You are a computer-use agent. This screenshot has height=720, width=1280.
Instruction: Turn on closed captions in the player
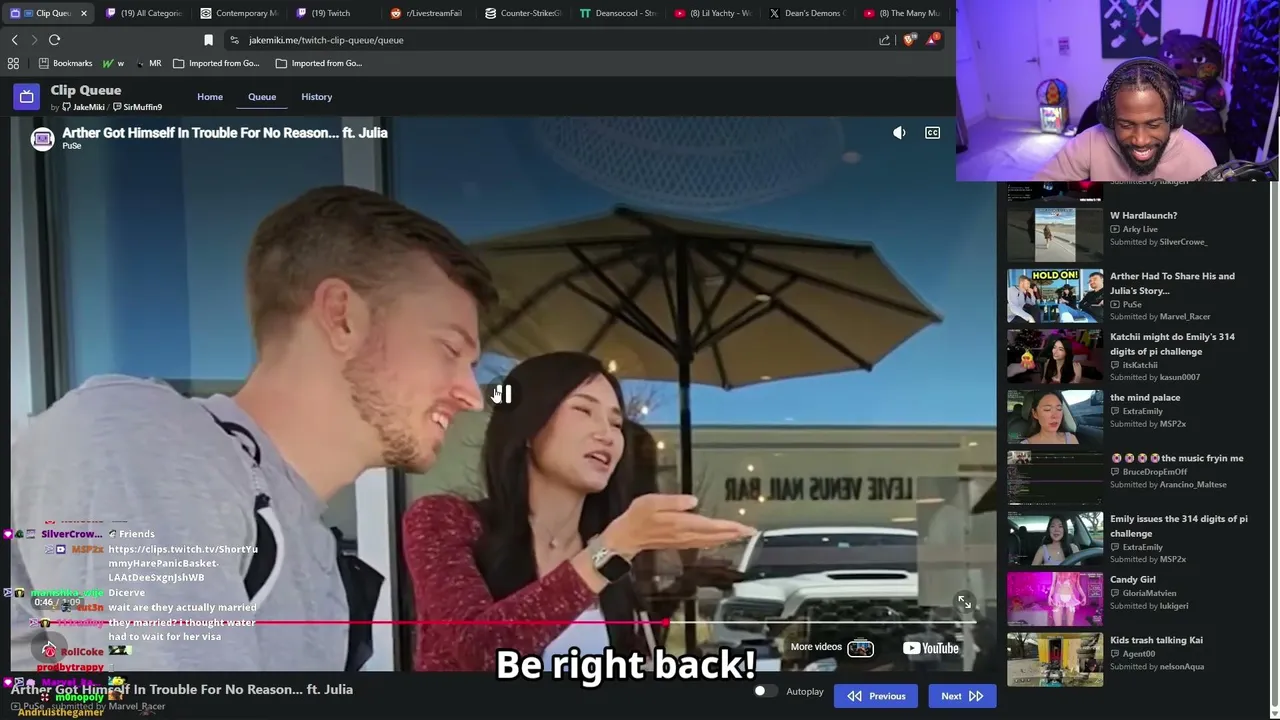click(x=932, y=133)
